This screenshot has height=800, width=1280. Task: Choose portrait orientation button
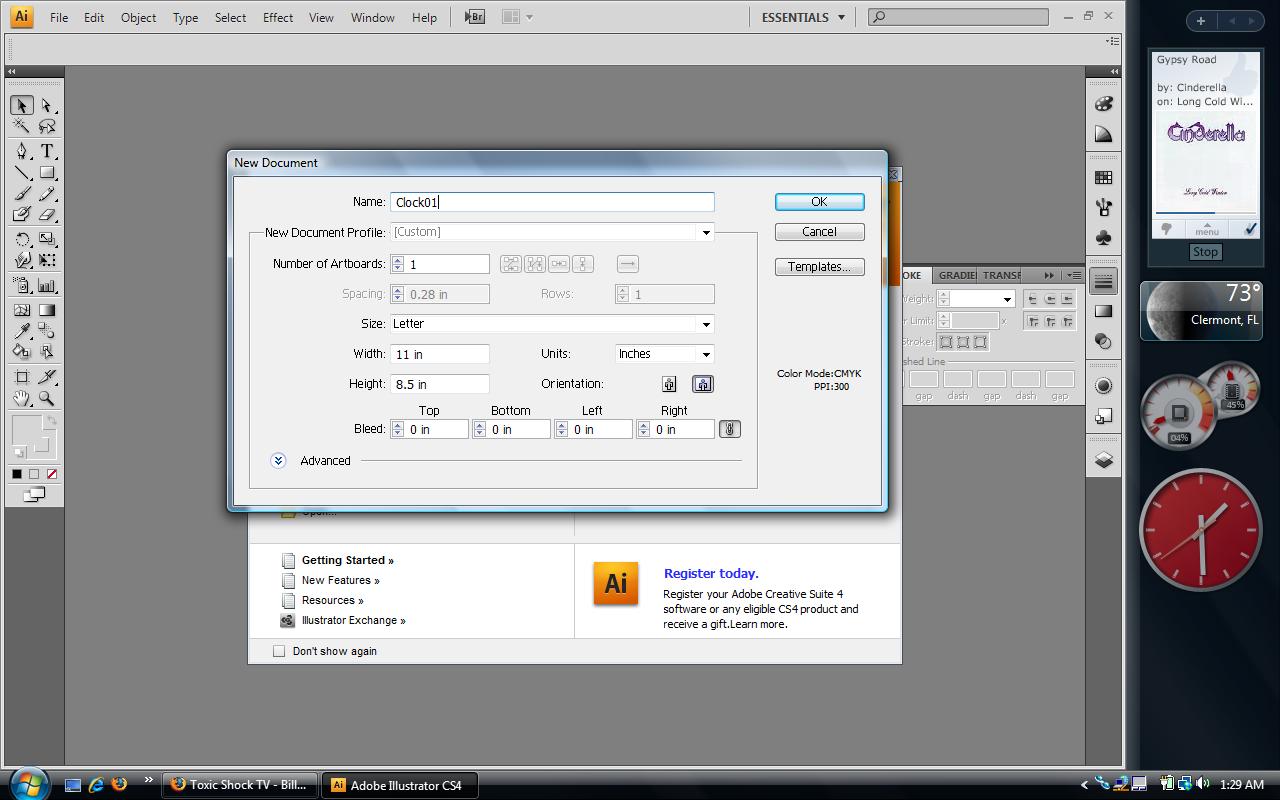[x=670, y=384]
